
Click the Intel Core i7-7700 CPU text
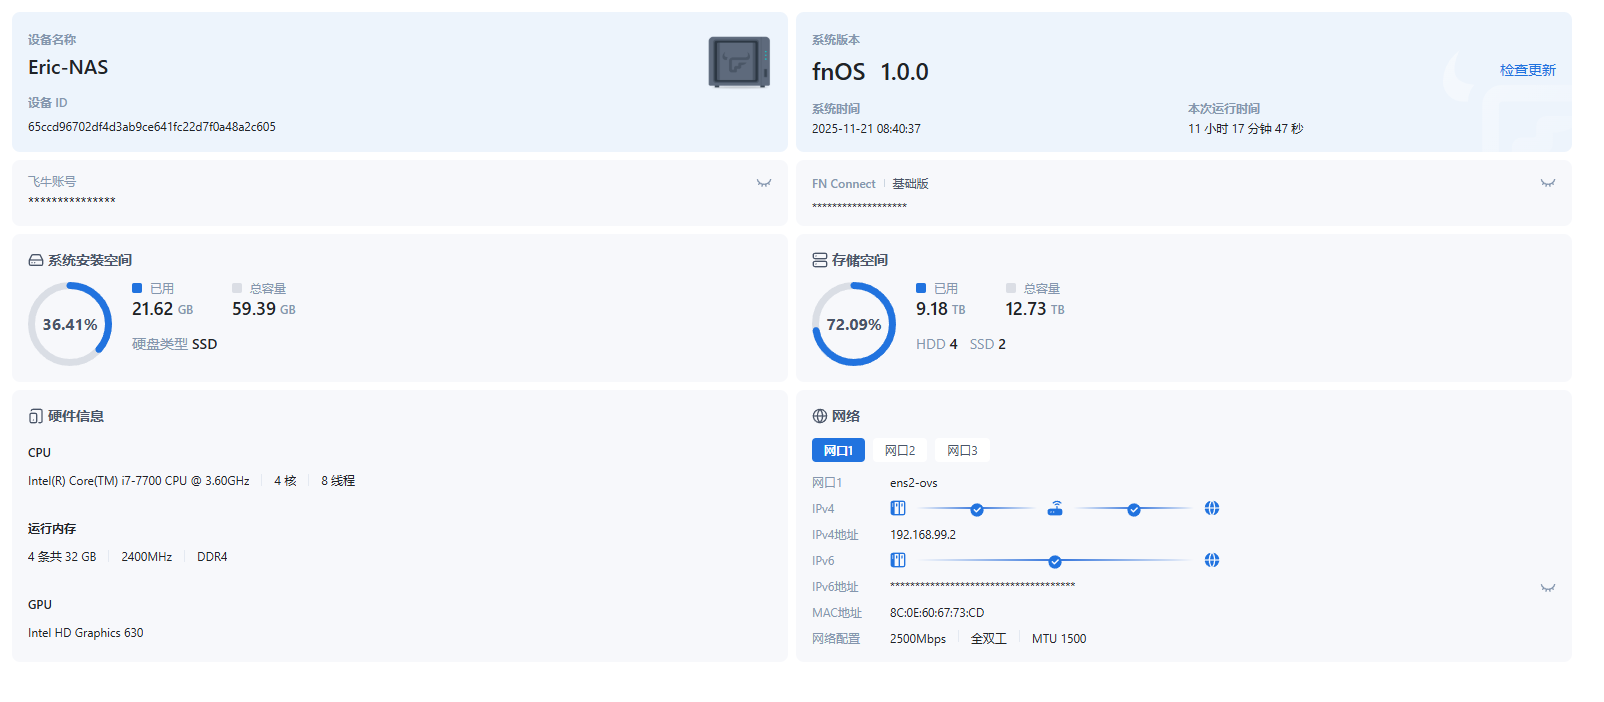[x=139, y=481]
